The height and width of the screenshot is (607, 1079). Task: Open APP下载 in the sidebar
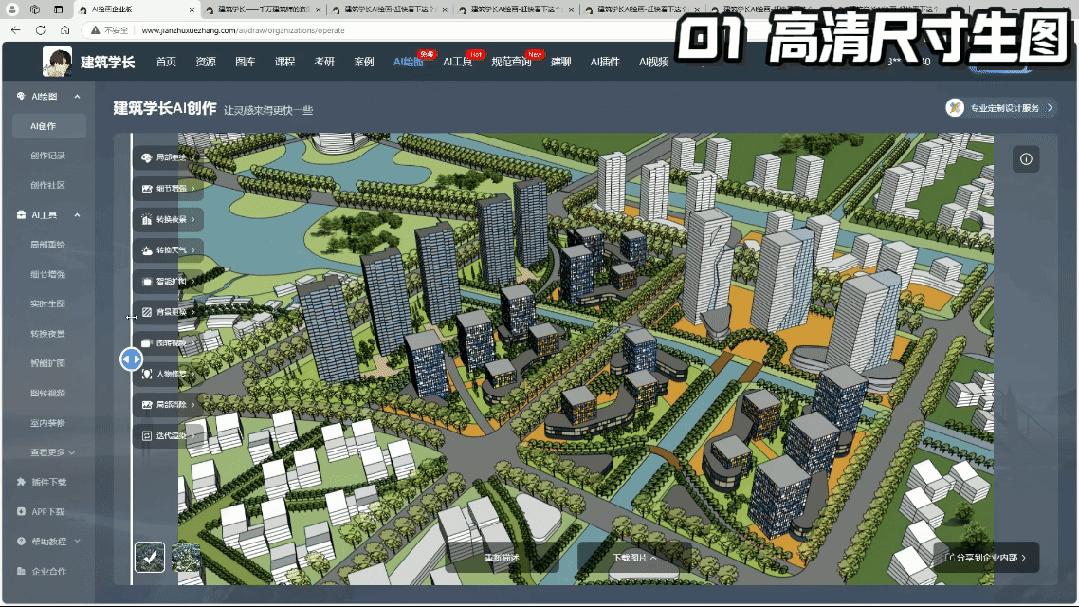point(48,512)
